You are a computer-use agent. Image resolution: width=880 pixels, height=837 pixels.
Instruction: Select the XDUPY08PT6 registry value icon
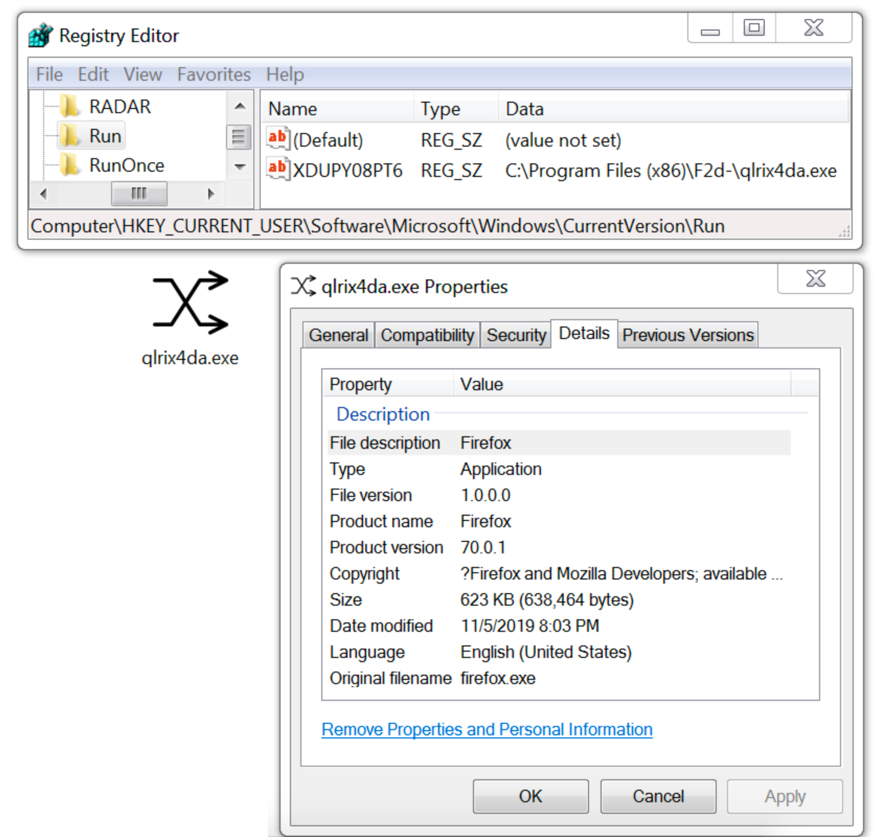pyautogui.click(x=278, y=170)
